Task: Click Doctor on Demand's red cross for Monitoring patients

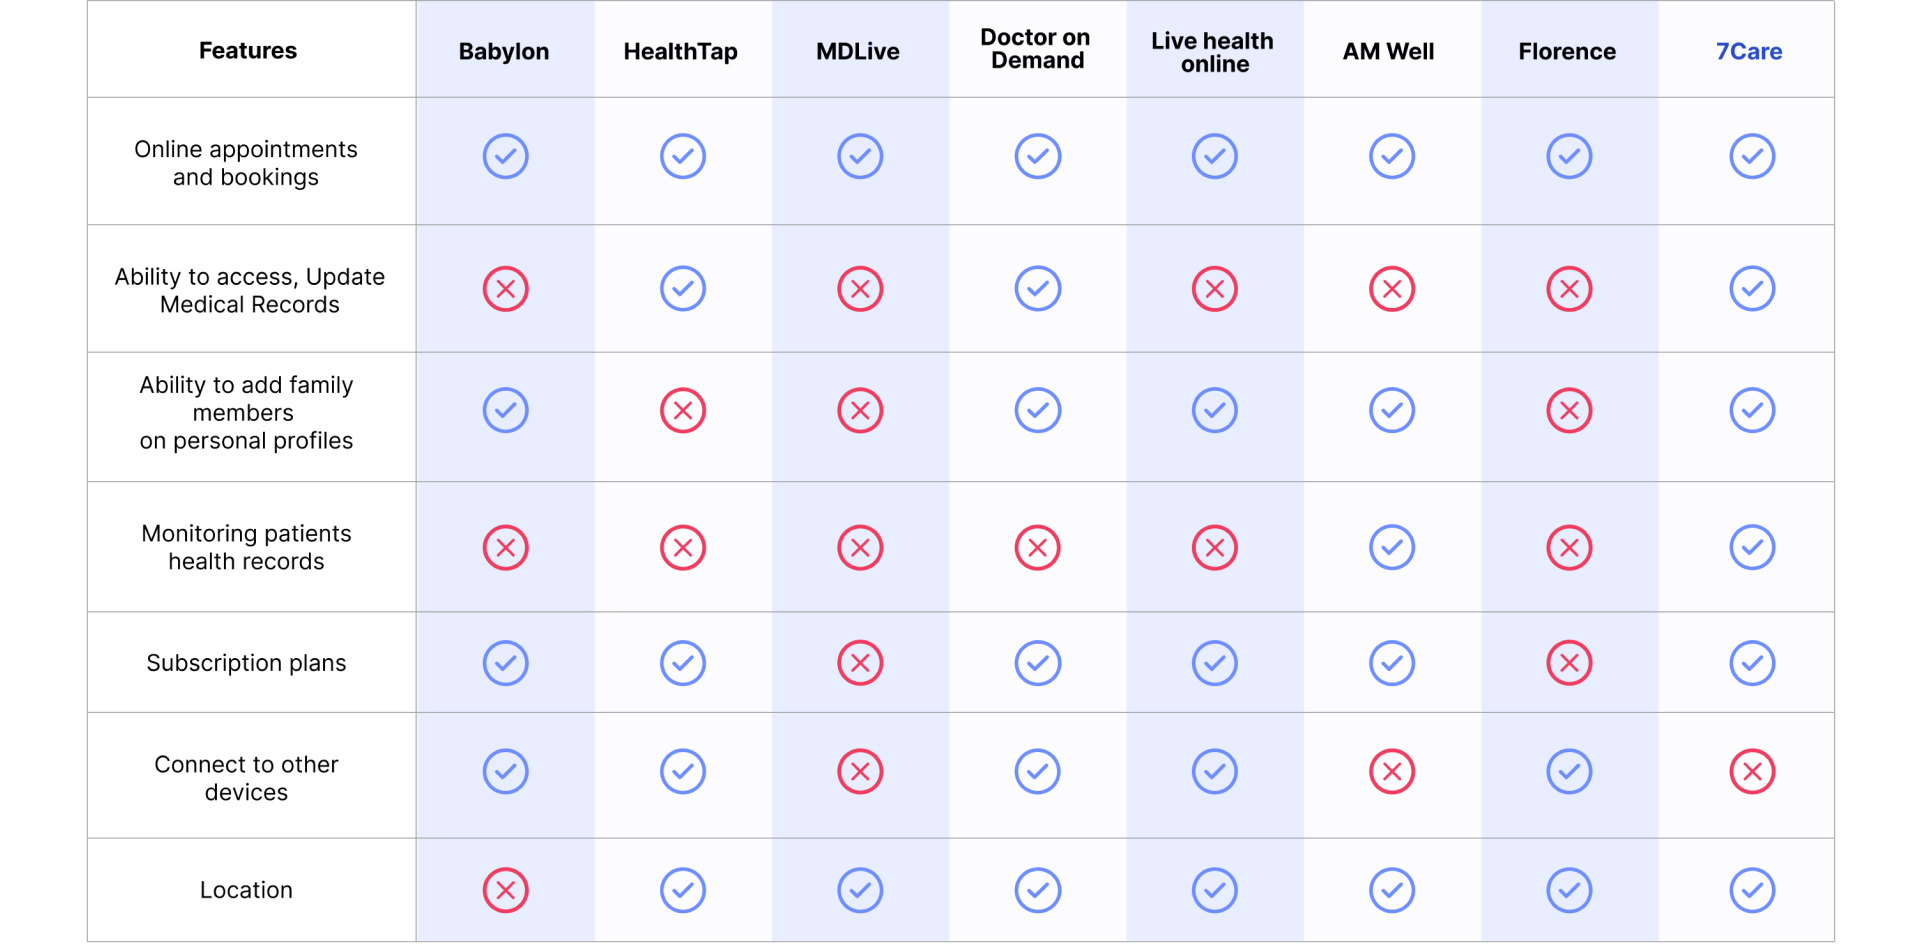Action: coord(1037,547)
